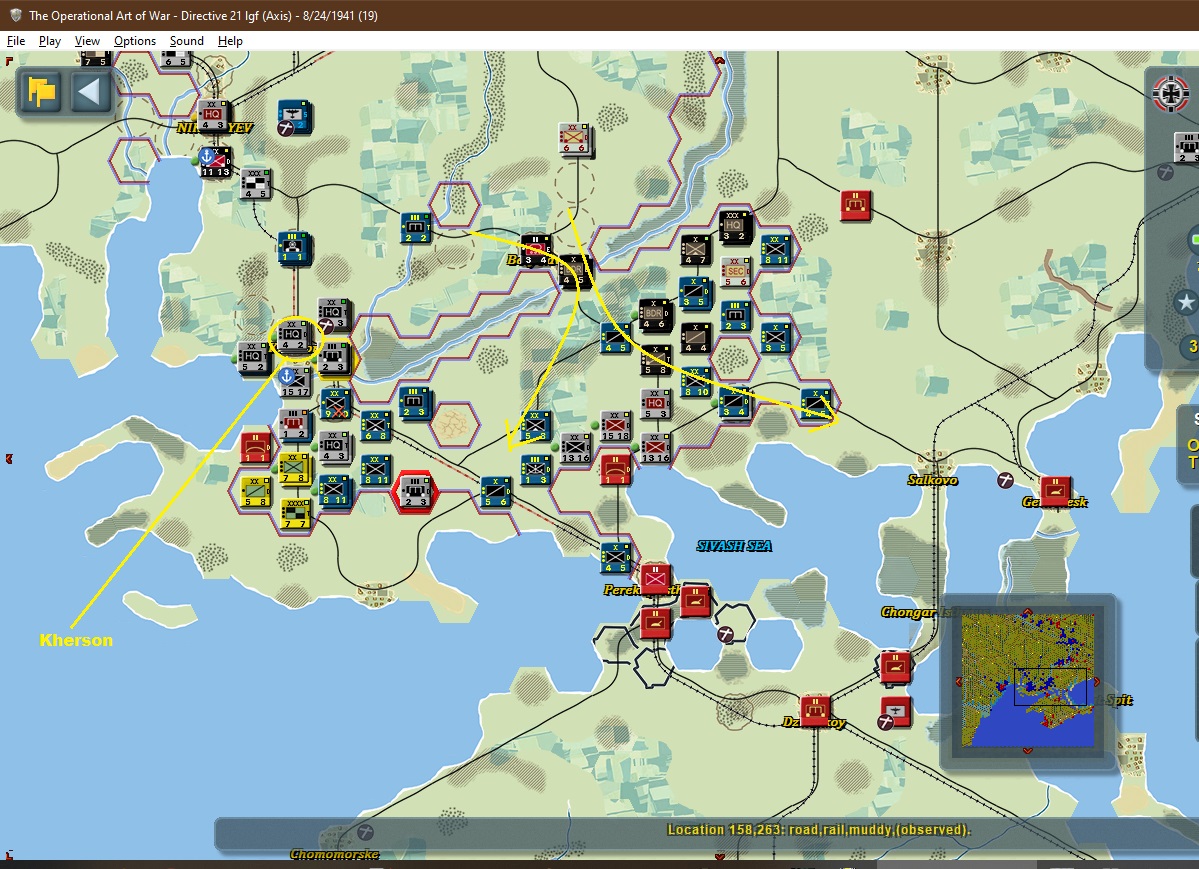Screen dimensions: 1199x869
Task: Select the red unit near Chongar
Action: pyautogui.click(x=894, y=667)
